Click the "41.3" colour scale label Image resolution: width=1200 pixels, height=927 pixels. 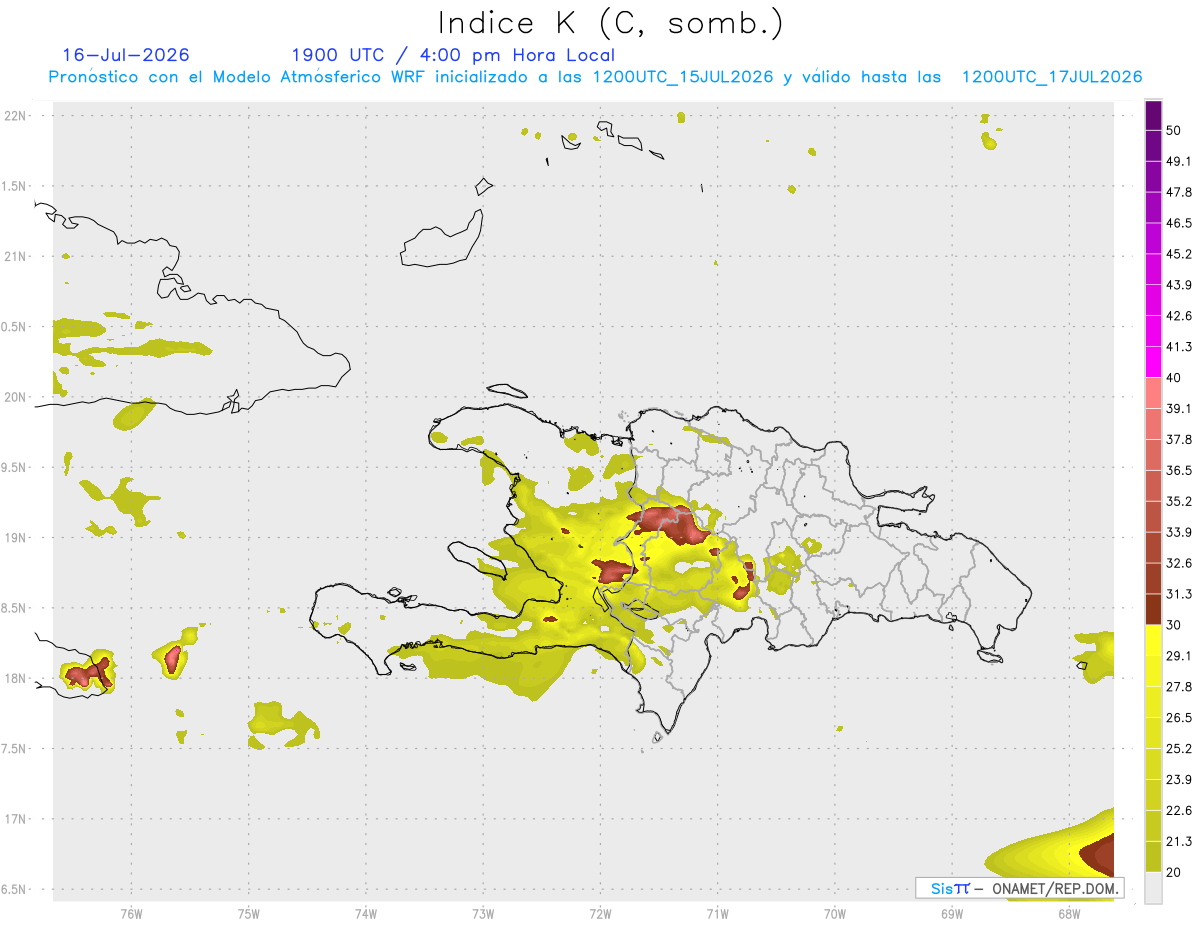tap(1179, 347)
